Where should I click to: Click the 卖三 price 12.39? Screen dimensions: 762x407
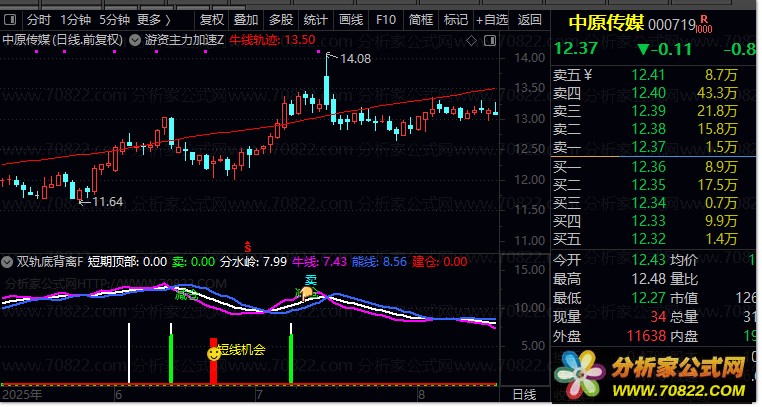tap(648, 111)
